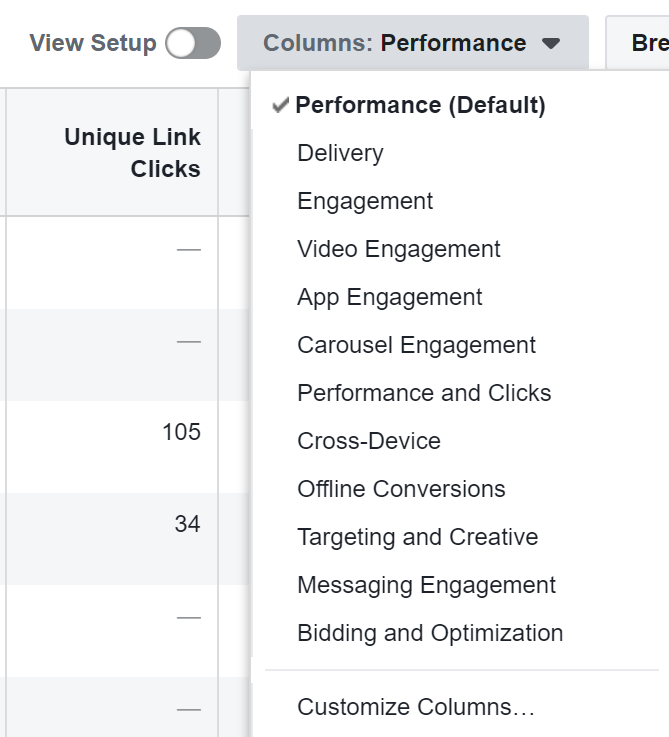The image size is (669, 737).
Task: Open Customize Columns… dialog
Action: [x=416, y=707]
